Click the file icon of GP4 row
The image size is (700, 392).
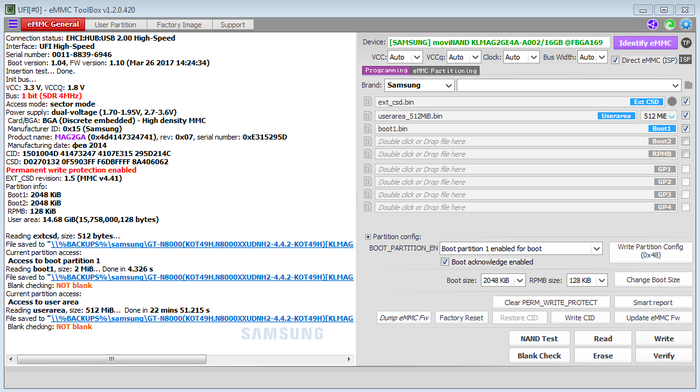368,207
